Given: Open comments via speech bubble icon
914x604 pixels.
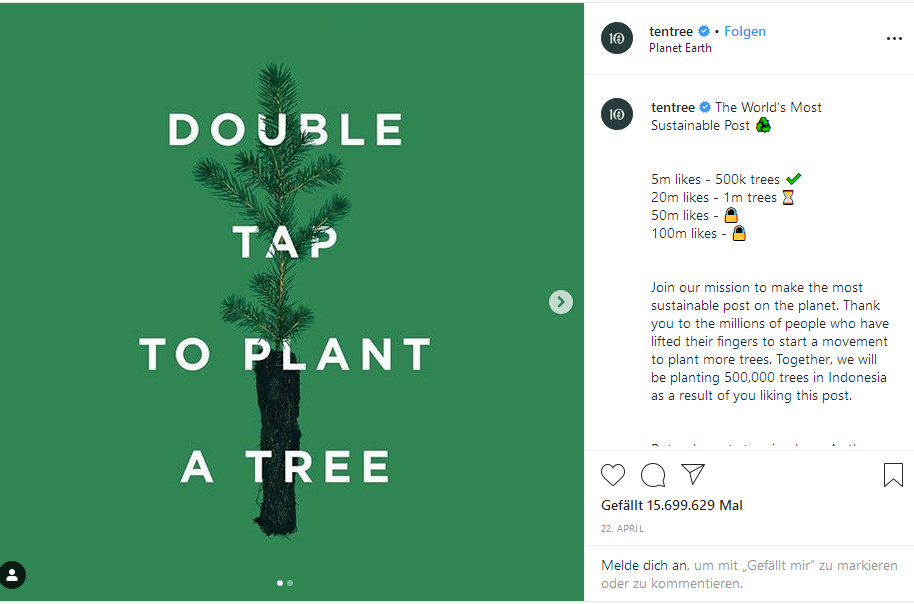Looking at the screenshot, I should [x=653, y=475].
